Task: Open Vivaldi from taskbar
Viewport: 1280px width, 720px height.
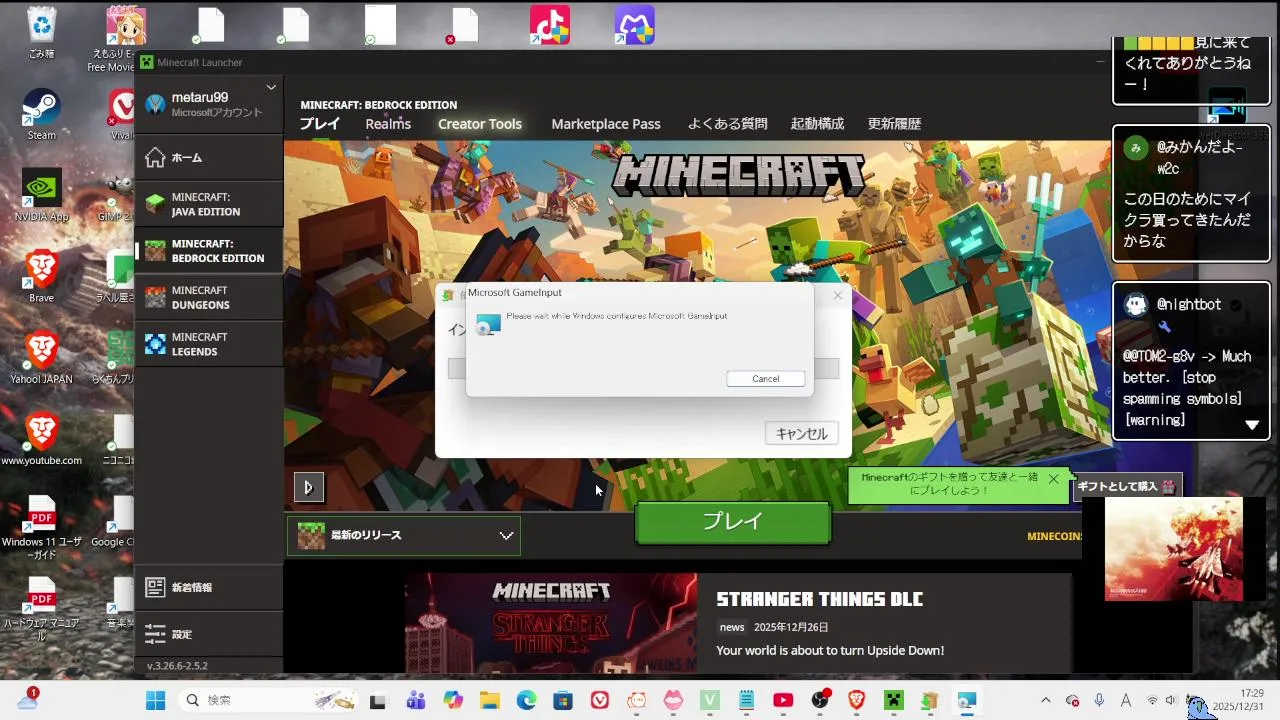Action: click(x=600, y=701)
